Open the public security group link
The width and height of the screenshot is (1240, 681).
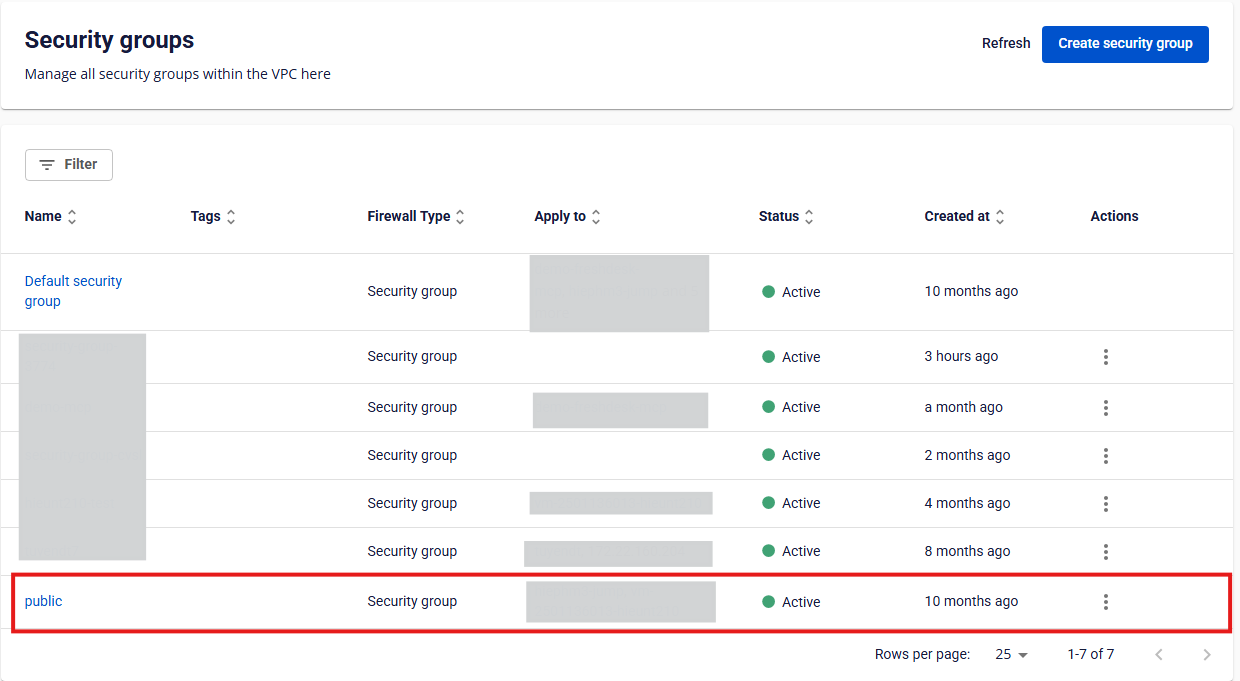point(43,602)
